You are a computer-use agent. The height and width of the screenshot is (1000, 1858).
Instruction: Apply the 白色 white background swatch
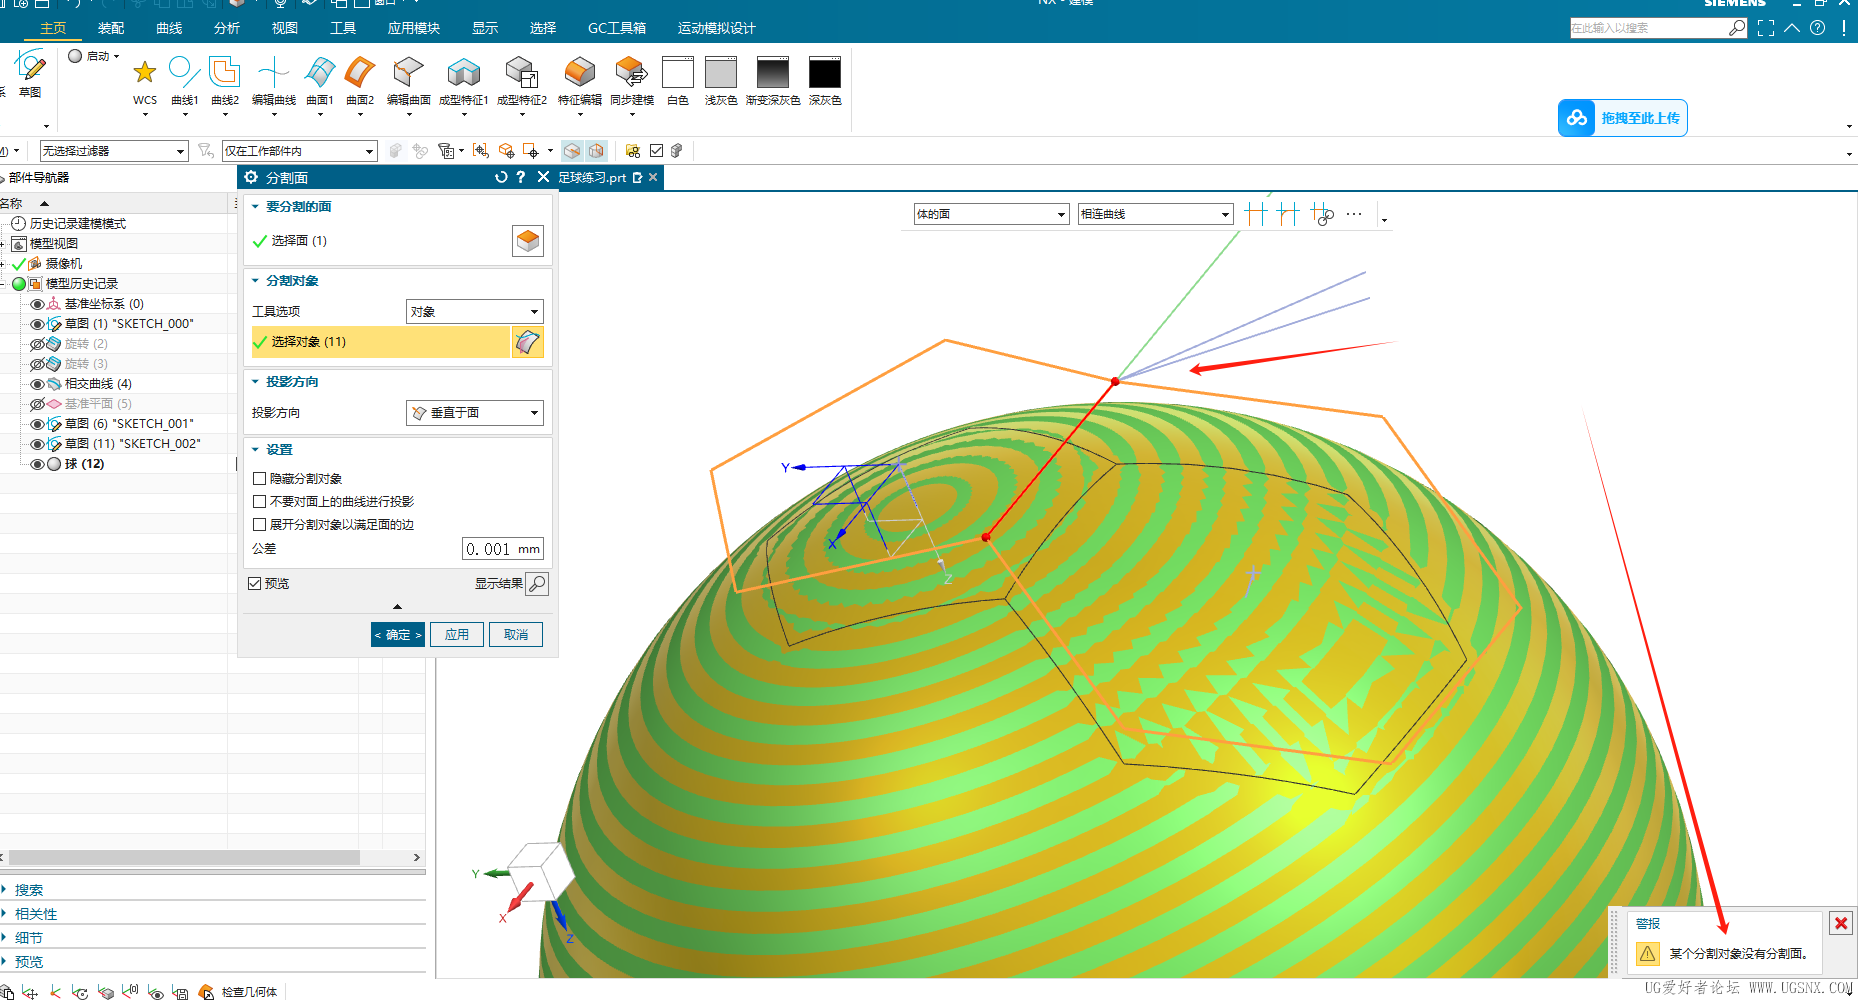click(x=678, y=73)
